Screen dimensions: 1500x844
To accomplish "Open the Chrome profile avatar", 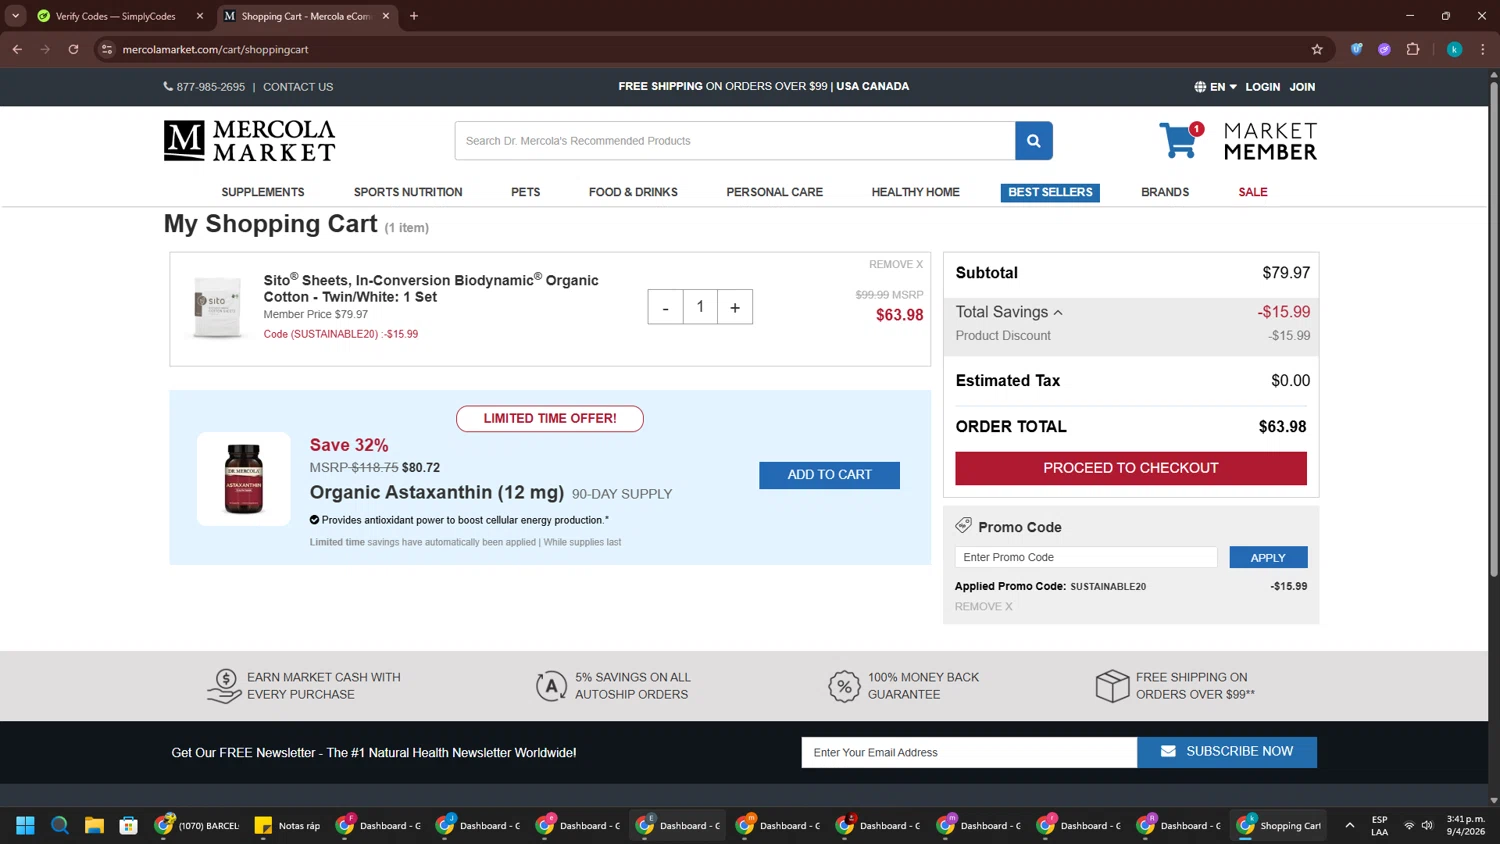I will tap(1454, 49).
